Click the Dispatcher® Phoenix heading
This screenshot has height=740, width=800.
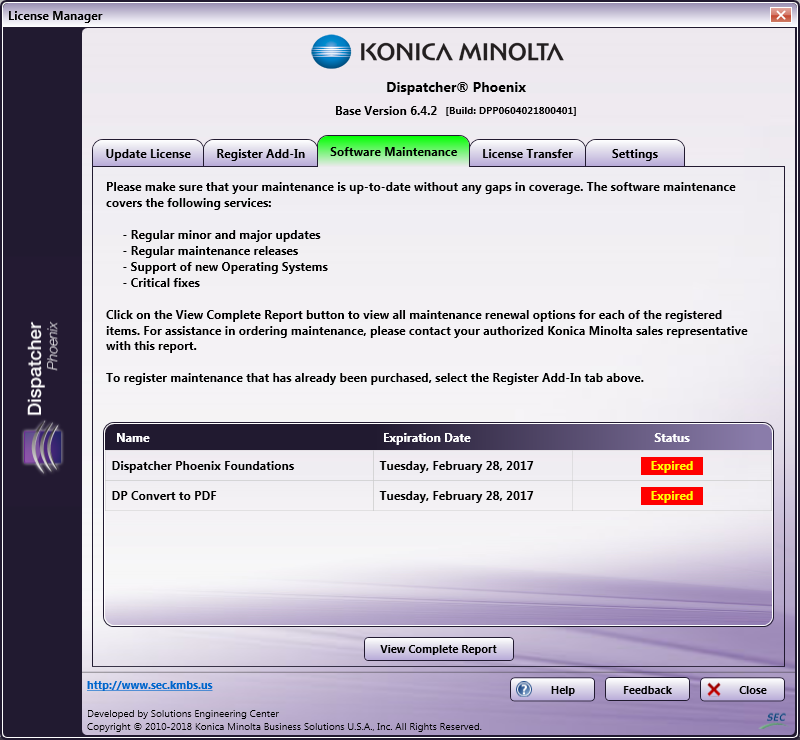click(456, 87)
